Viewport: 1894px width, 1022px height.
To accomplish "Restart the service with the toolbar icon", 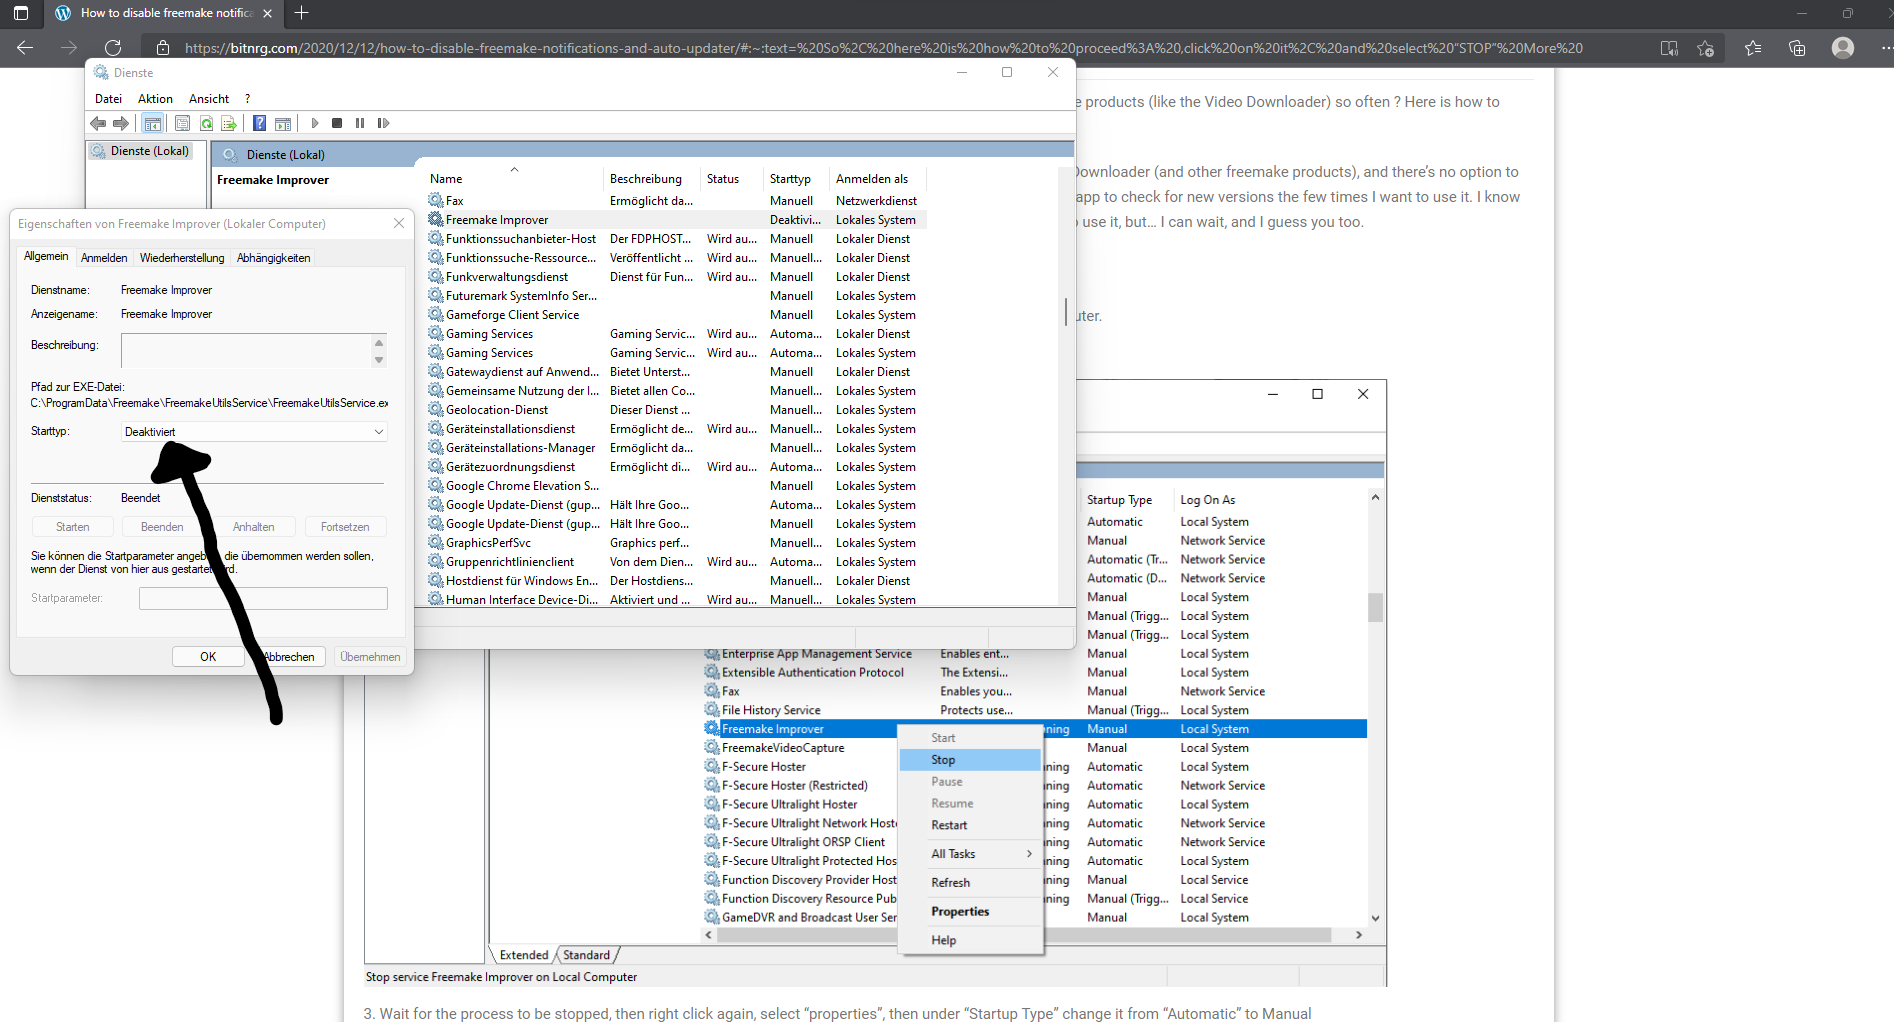I will (x=383, y=123).
